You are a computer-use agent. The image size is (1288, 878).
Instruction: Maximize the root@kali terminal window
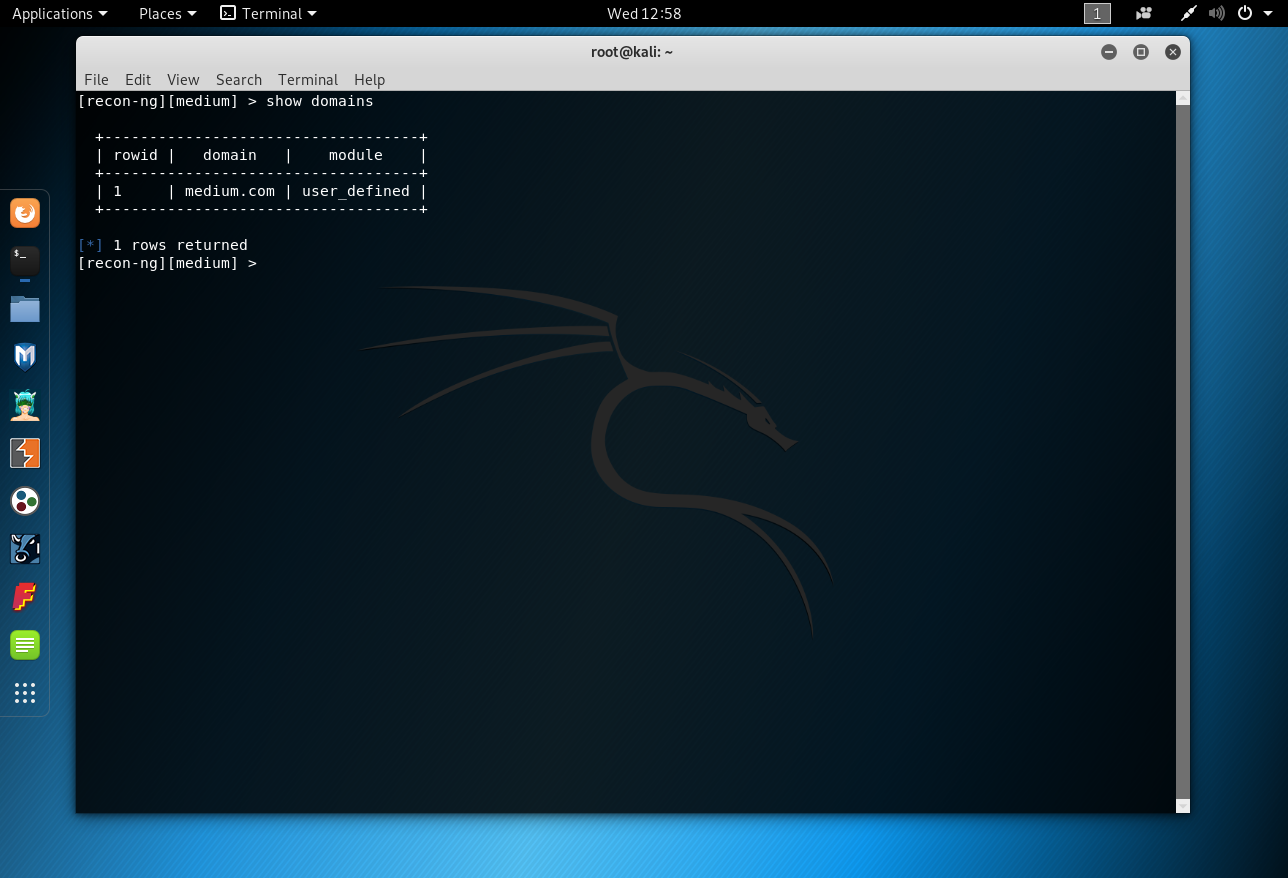1141,52
